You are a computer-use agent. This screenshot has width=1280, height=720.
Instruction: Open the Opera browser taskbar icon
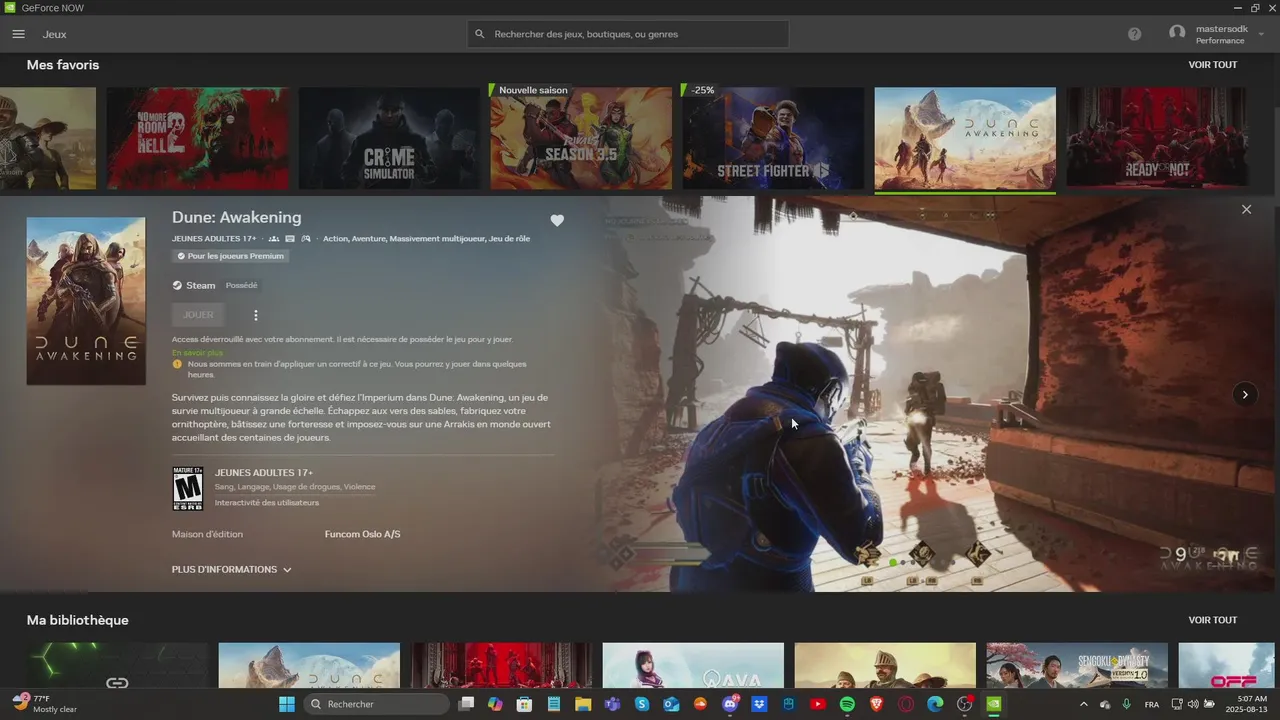click(906, 704)
